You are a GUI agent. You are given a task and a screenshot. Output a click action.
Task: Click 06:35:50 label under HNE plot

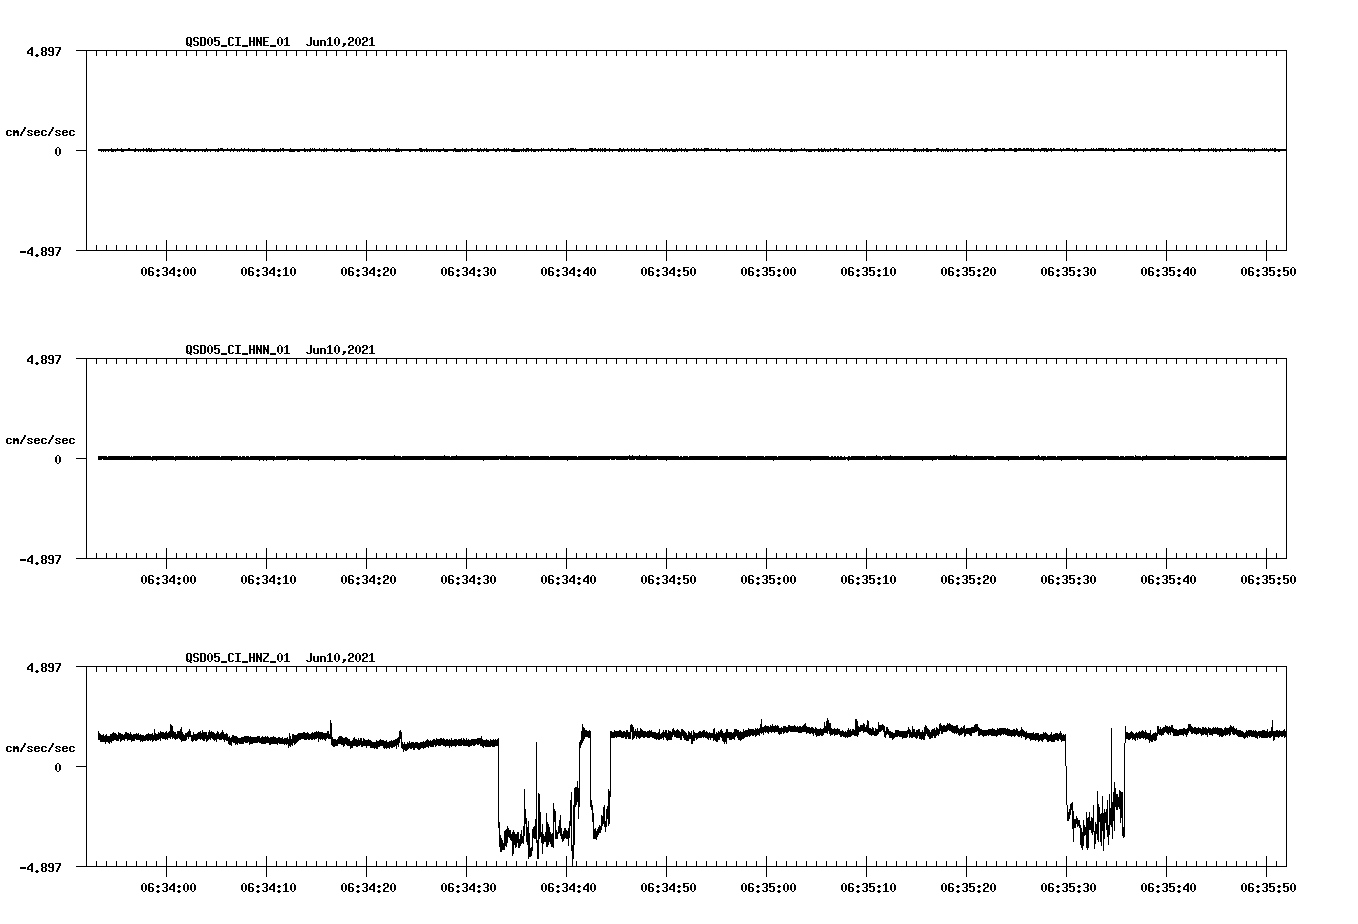coord(1268,272)
